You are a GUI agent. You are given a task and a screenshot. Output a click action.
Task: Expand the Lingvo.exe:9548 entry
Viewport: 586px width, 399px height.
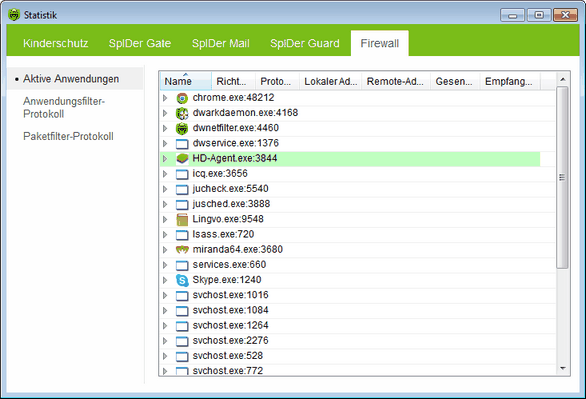point(165,219)
